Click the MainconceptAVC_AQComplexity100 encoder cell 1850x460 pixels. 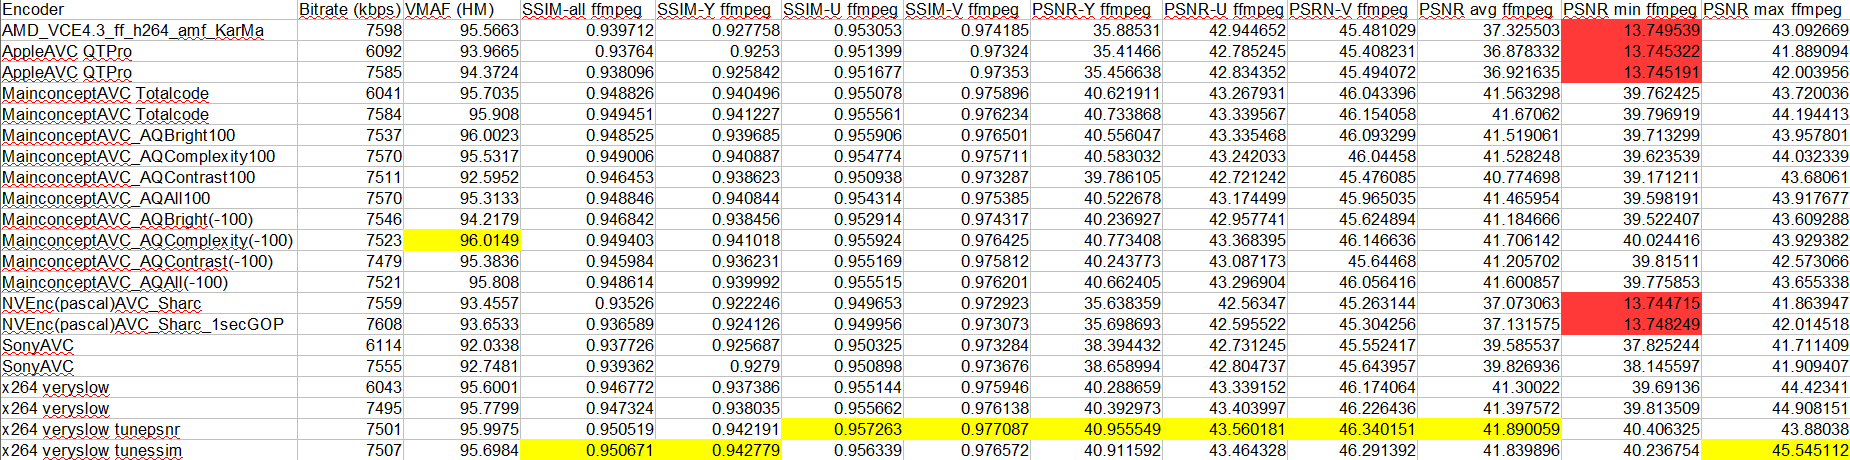[x=149, y=157]
